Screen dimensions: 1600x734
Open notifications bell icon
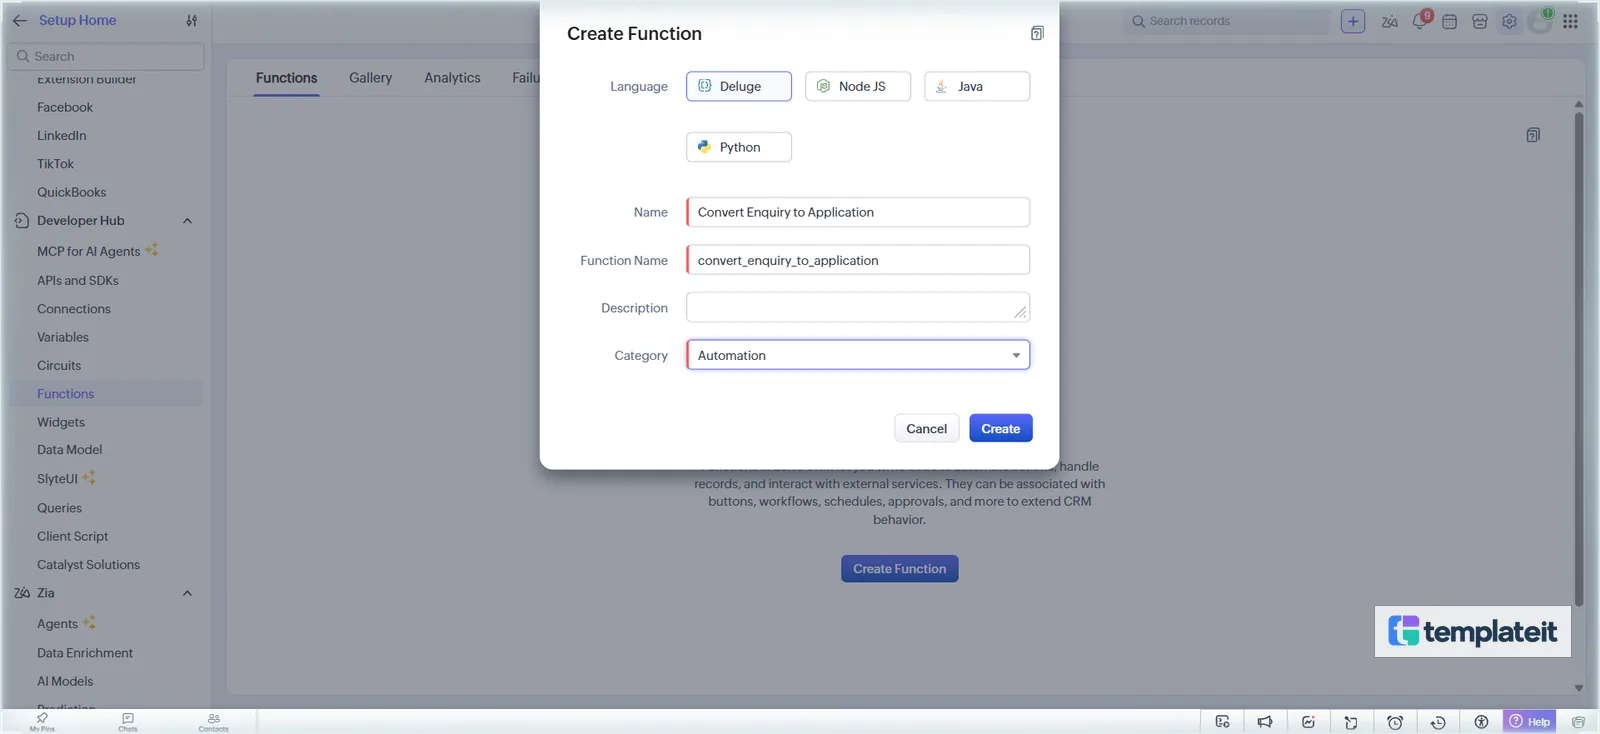click(x=1420, y=21)
